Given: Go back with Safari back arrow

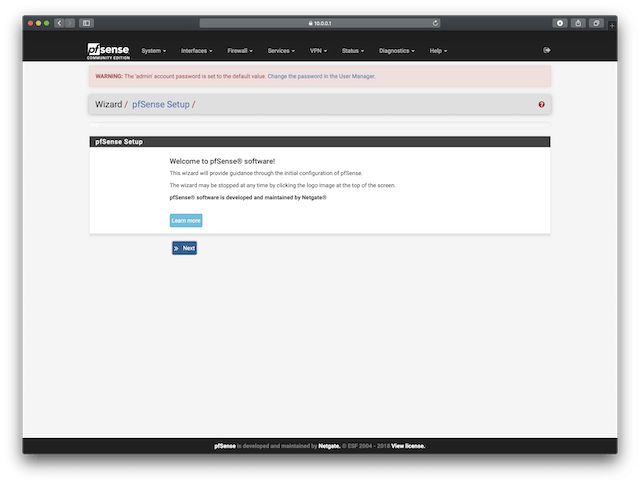Looking at the screenshot, I should [60, 23].
